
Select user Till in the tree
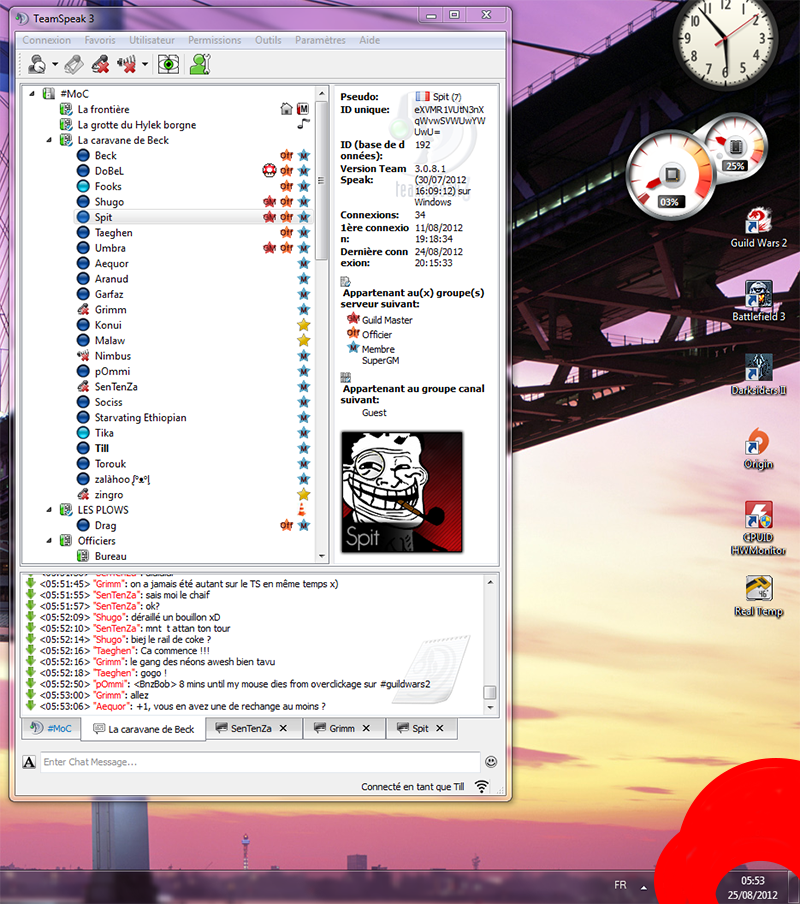(101, 449)
